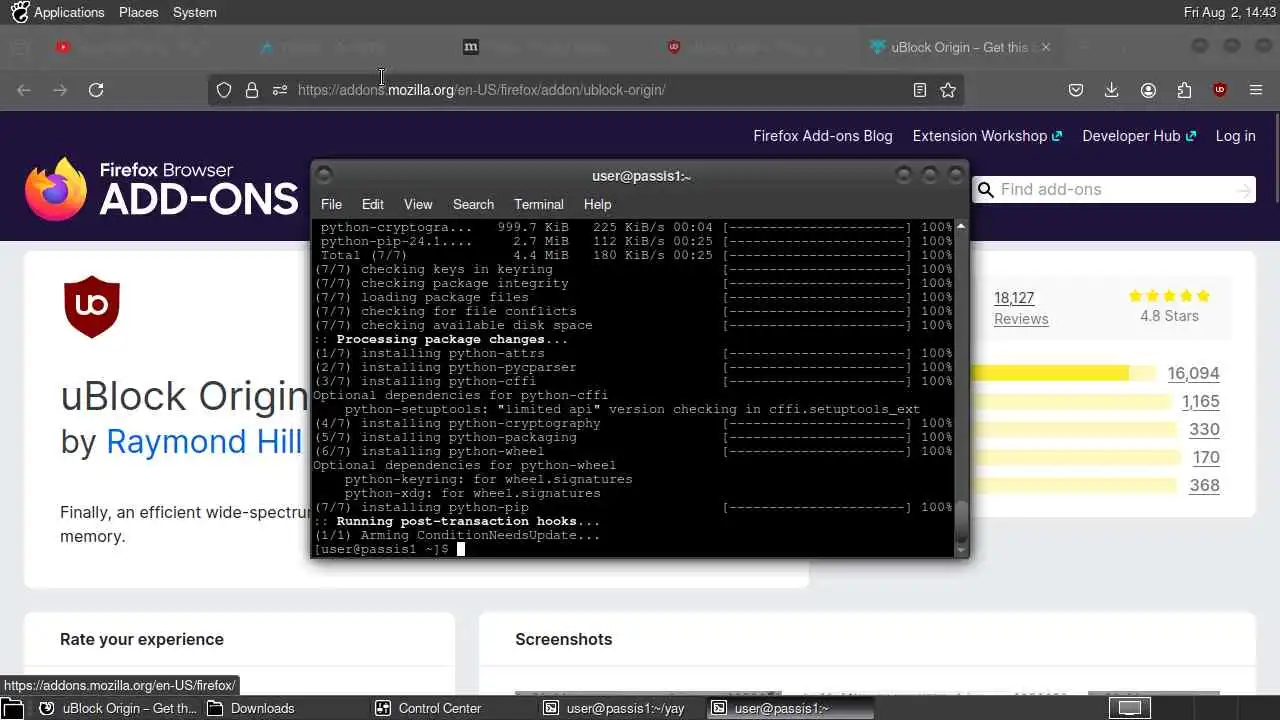This screenshot has height=720, width=1280.
Task: Click the search magnifier icon in add-ons search
Action: (986, 190)
